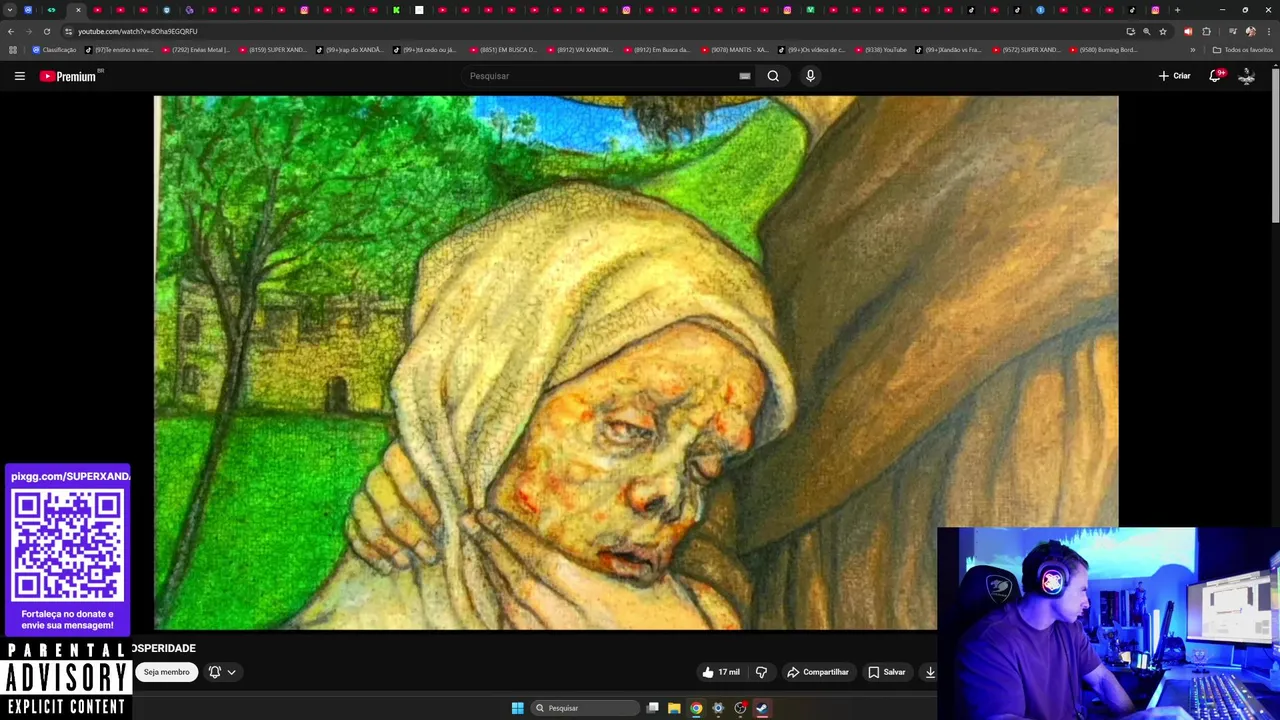Open File Explorer from taskbar

pos(674,708)
